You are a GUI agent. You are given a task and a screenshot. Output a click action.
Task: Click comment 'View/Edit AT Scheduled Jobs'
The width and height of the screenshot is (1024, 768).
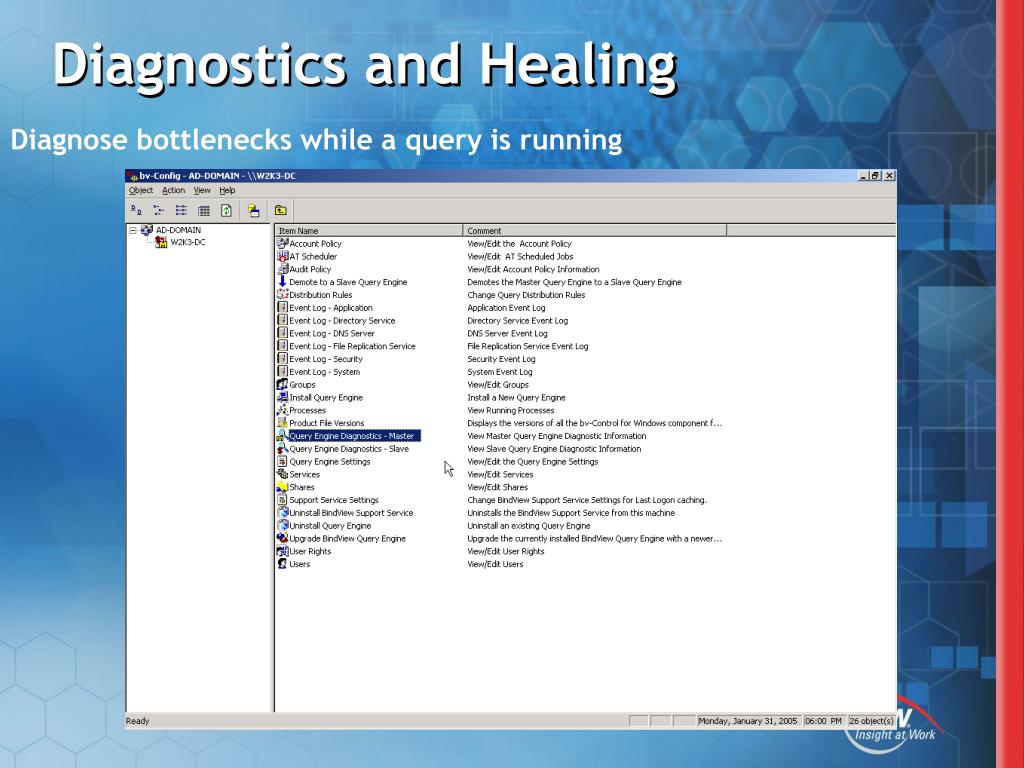click(x=520, y=257)
